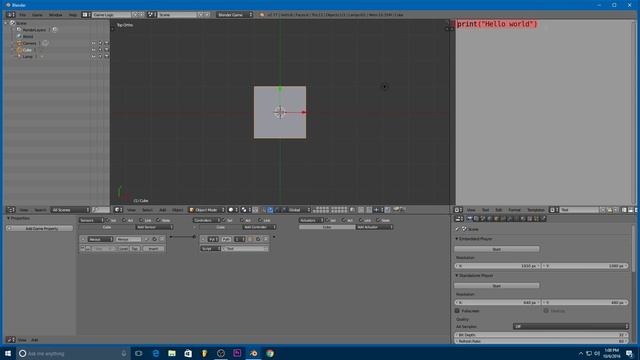The width and height of the screenshot is (640, 360).
Task: Open the Physics properties tab
Action: [x=542, y=219]
